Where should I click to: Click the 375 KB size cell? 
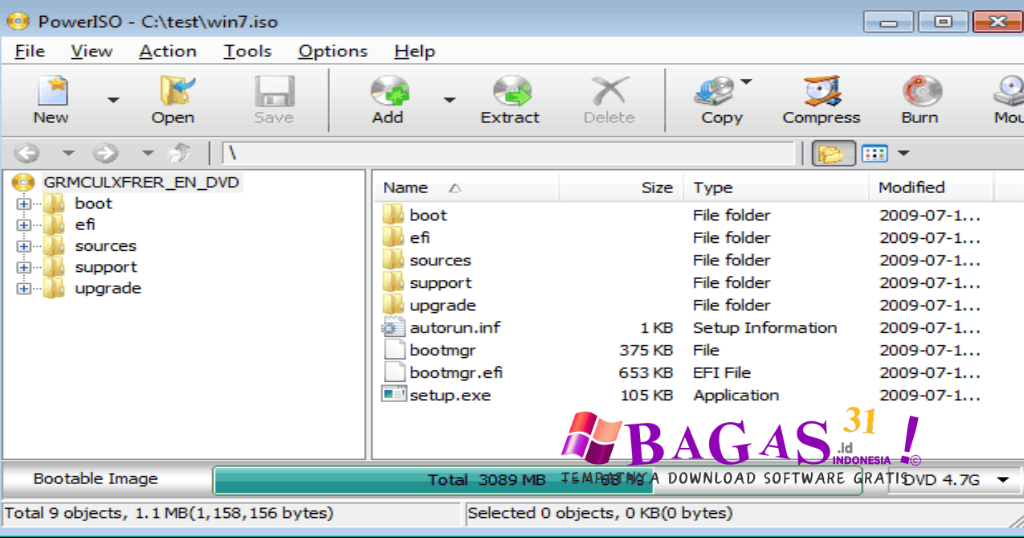click(646, 351)
